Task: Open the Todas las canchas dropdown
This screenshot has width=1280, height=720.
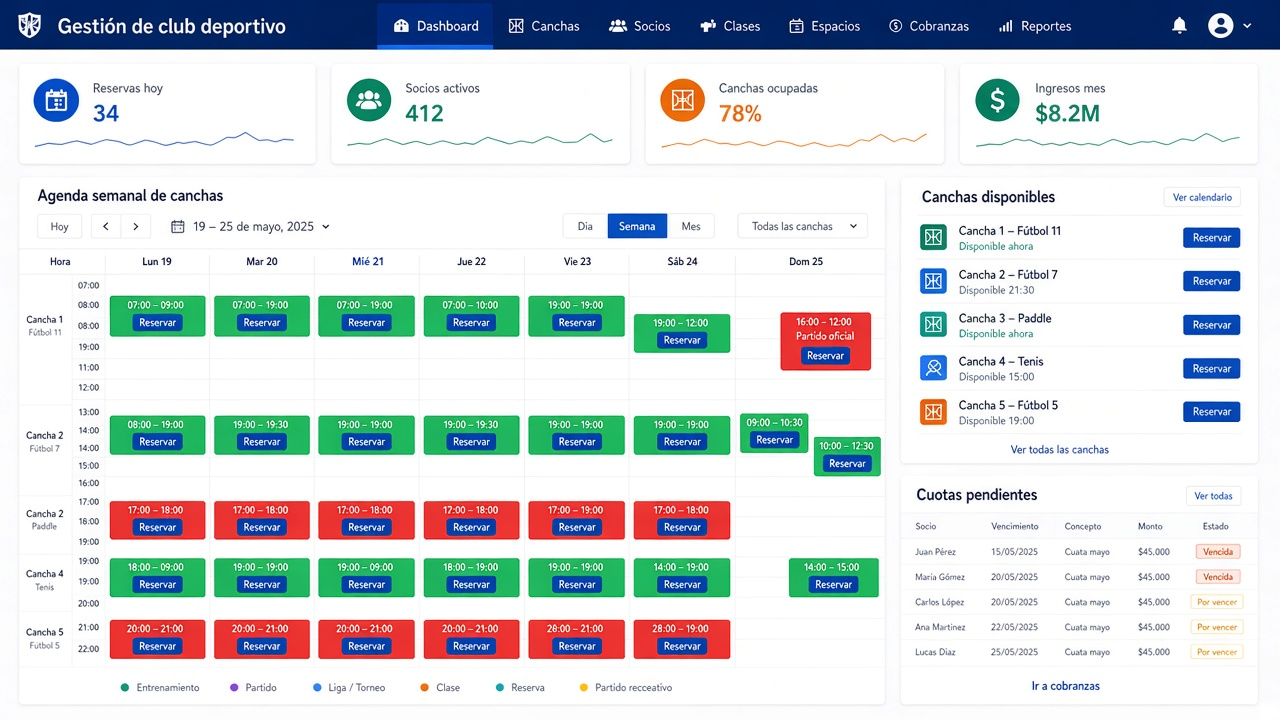Action: (803, 226)
